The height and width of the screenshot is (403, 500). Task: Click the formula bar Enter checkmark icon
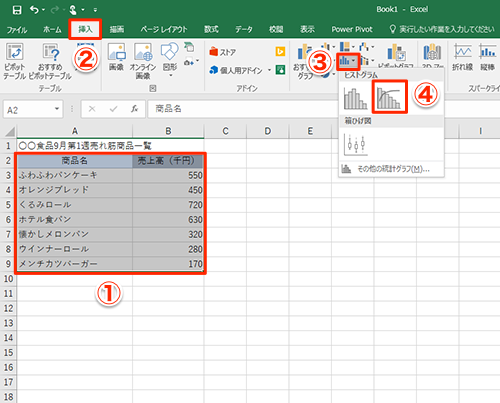(x=113, y=109)
